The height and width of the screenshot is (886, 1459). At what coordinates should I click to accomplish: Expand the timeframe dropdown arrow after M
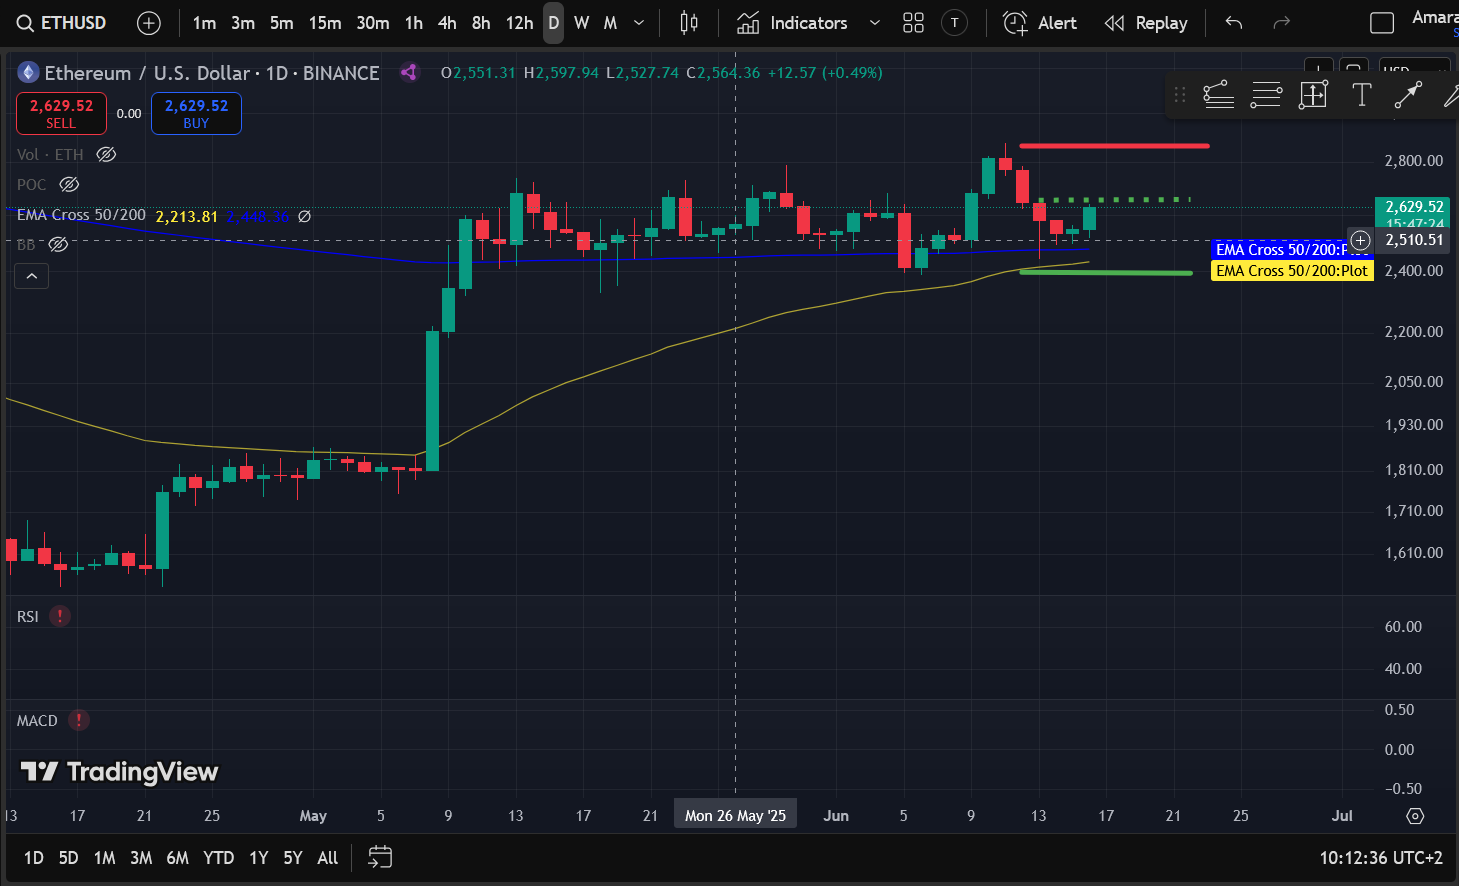[639, 23]
